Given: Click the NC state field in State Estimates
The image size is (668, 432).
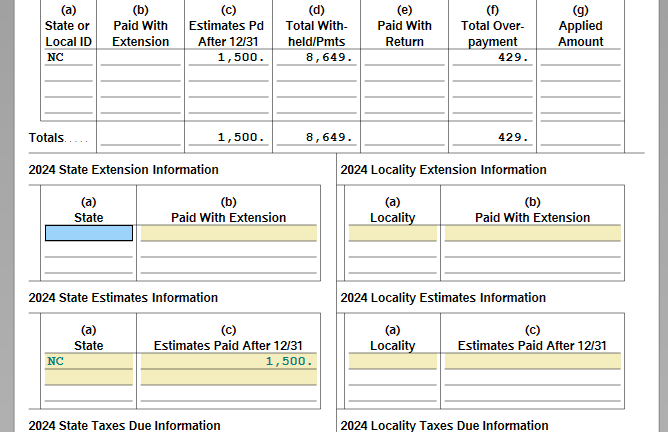Looking at the screenshot, I should tap(88, 361).
